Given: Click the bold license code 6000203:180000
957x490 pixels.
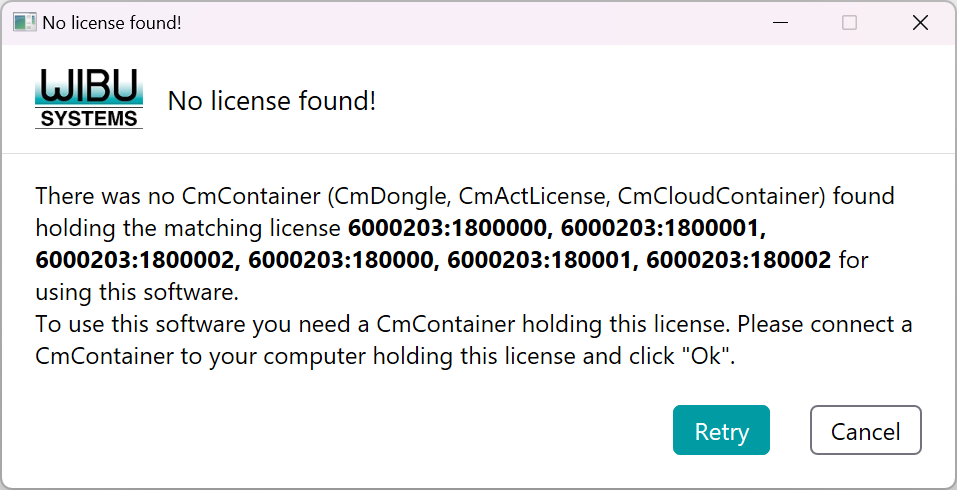Looking at the screenshot, I should (341, 261).
